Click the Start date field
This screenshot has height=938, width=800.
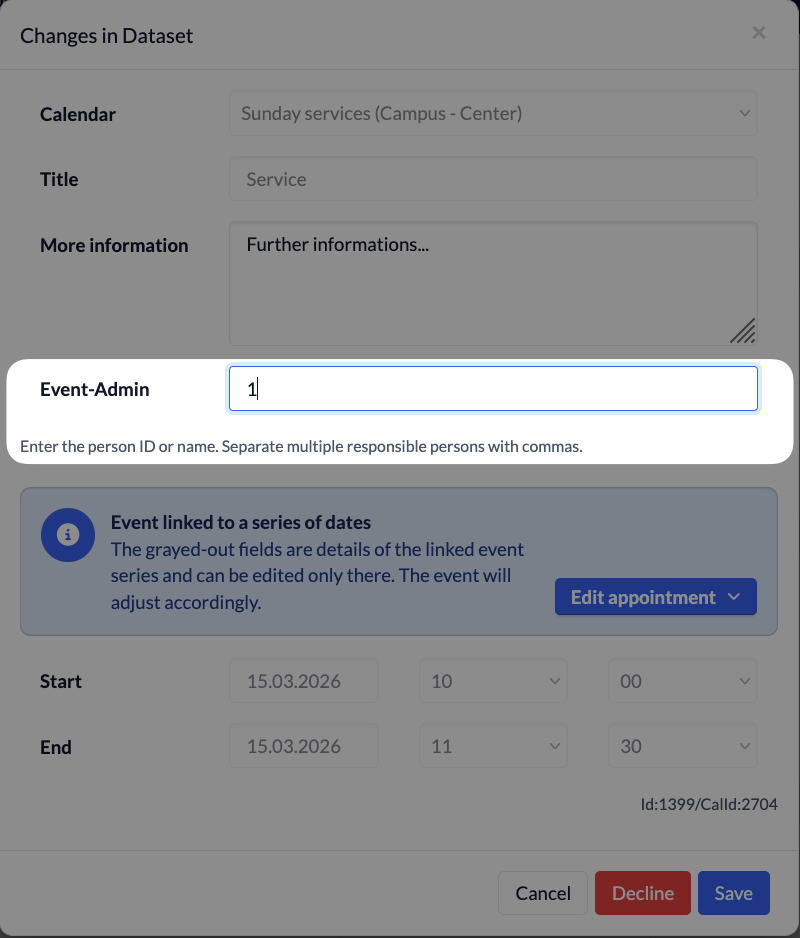(304, 681)
